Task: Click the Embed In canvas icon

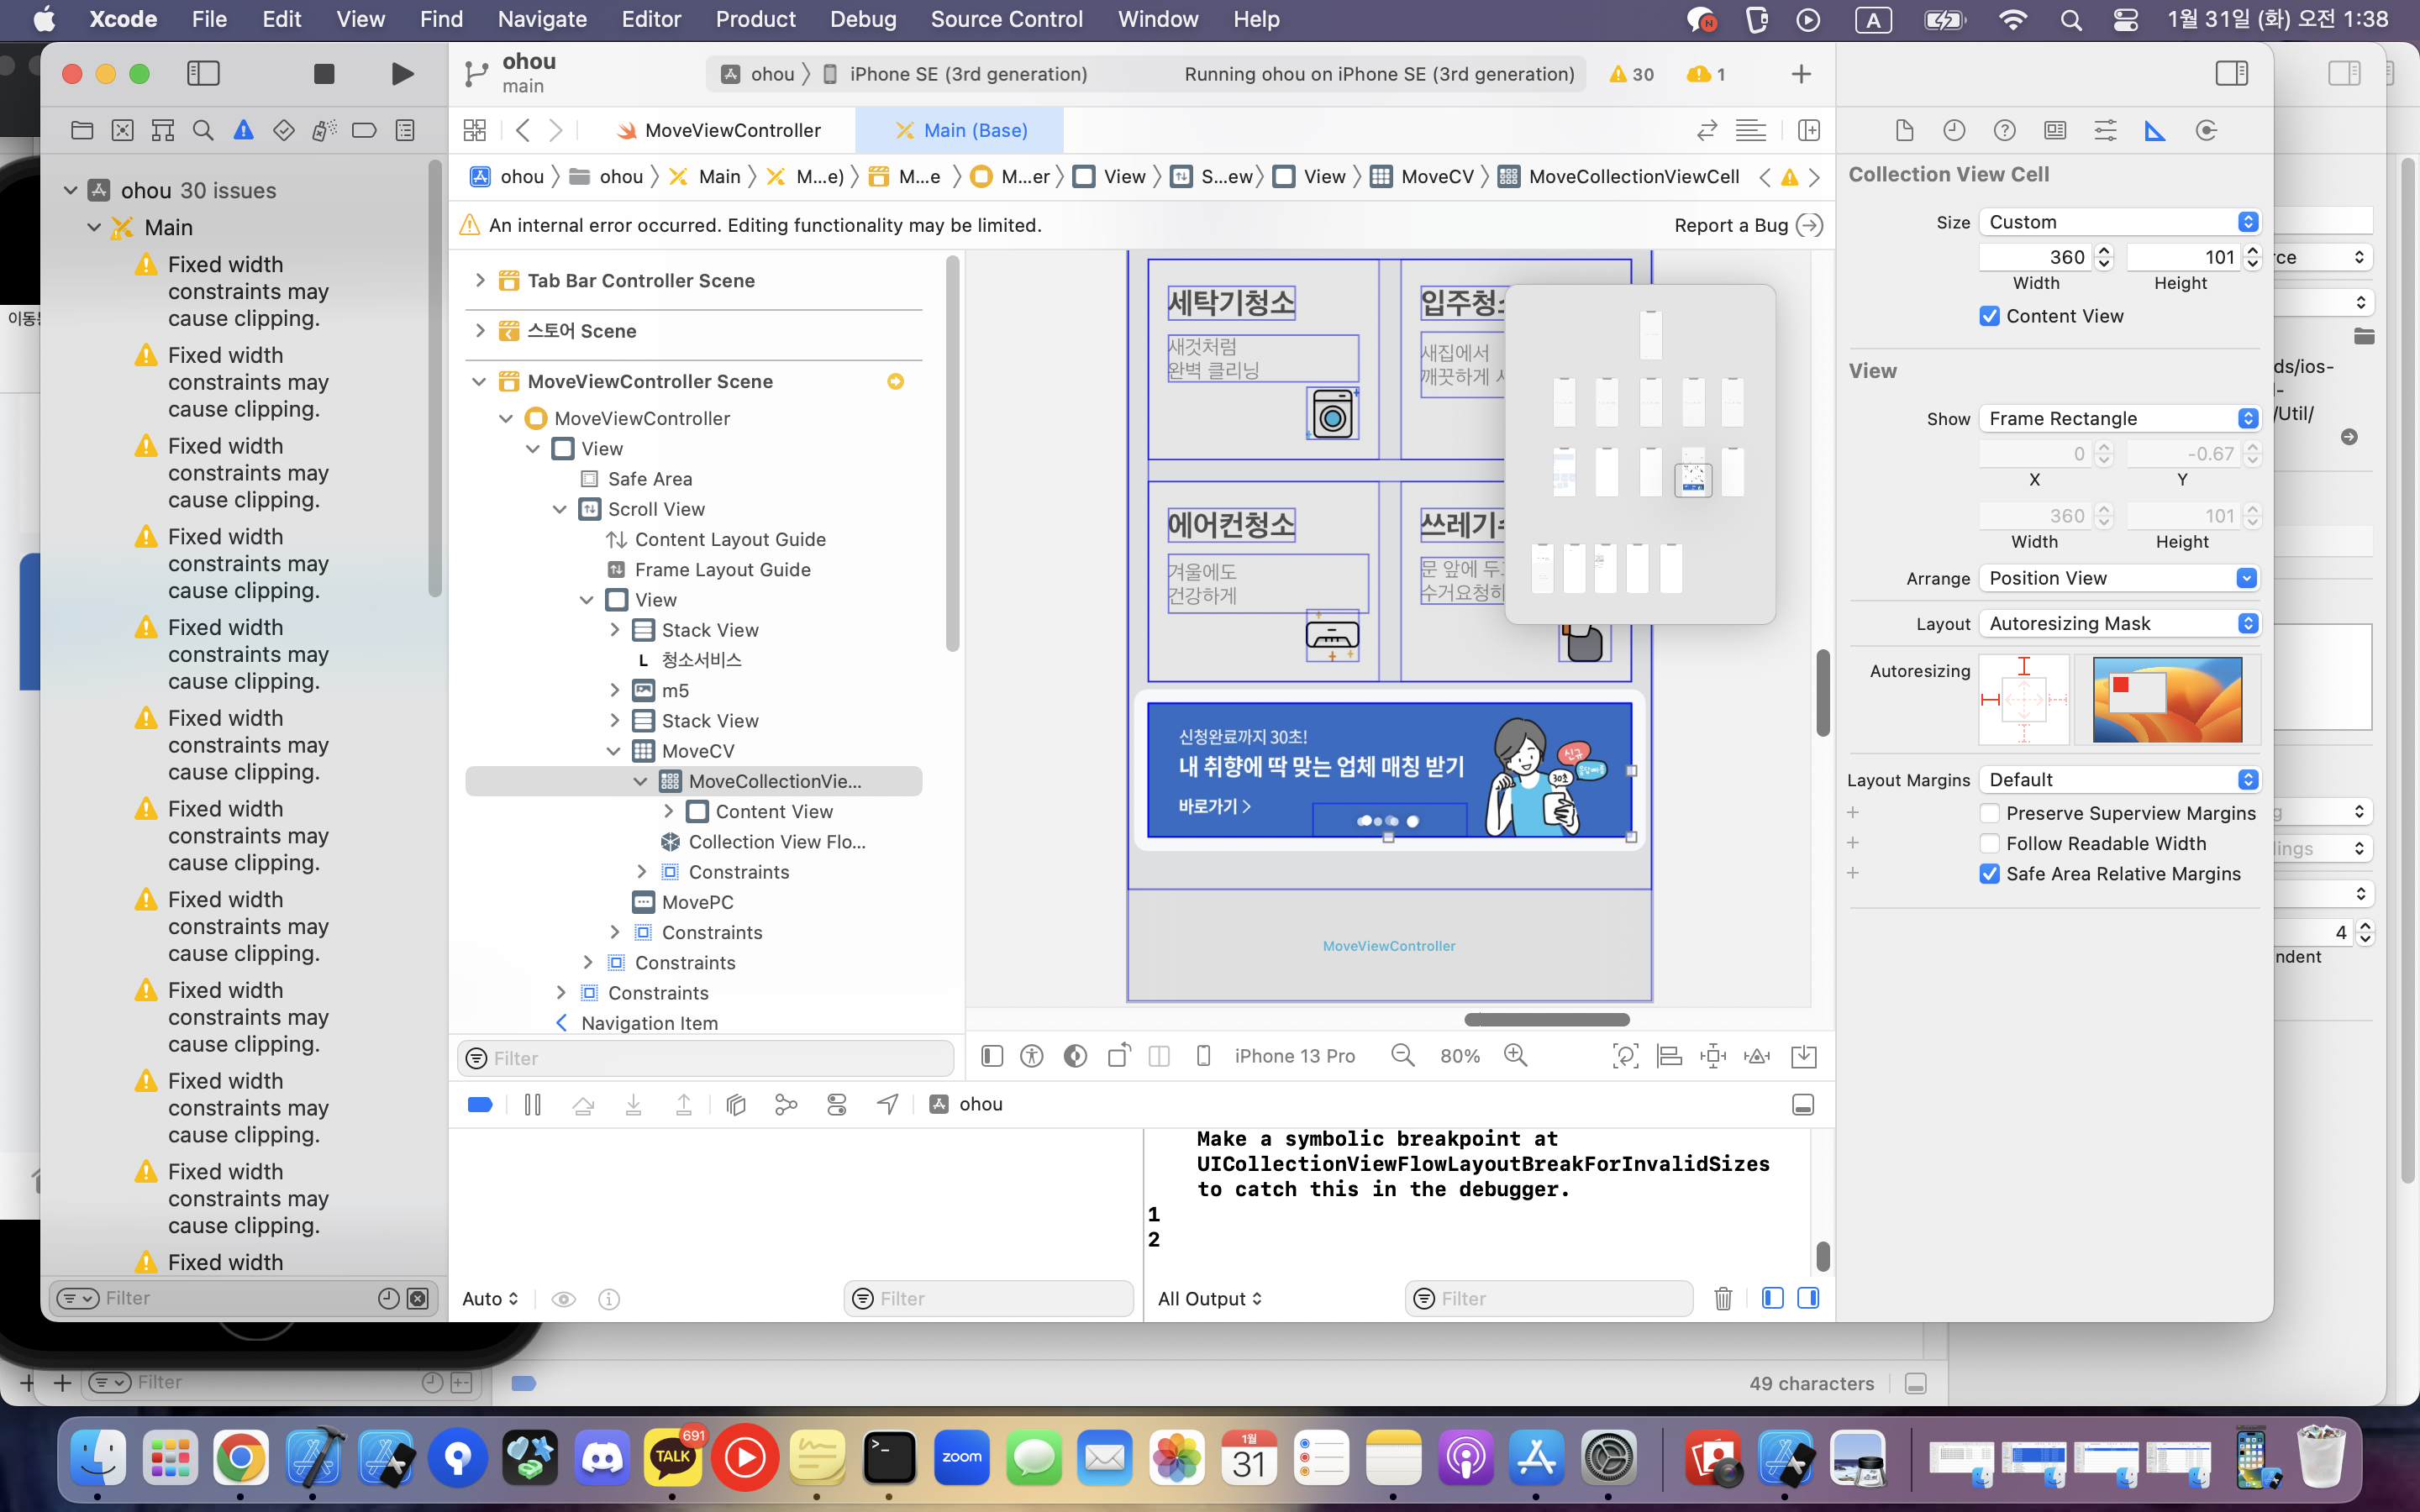Action: [x=1803, y=1056]
